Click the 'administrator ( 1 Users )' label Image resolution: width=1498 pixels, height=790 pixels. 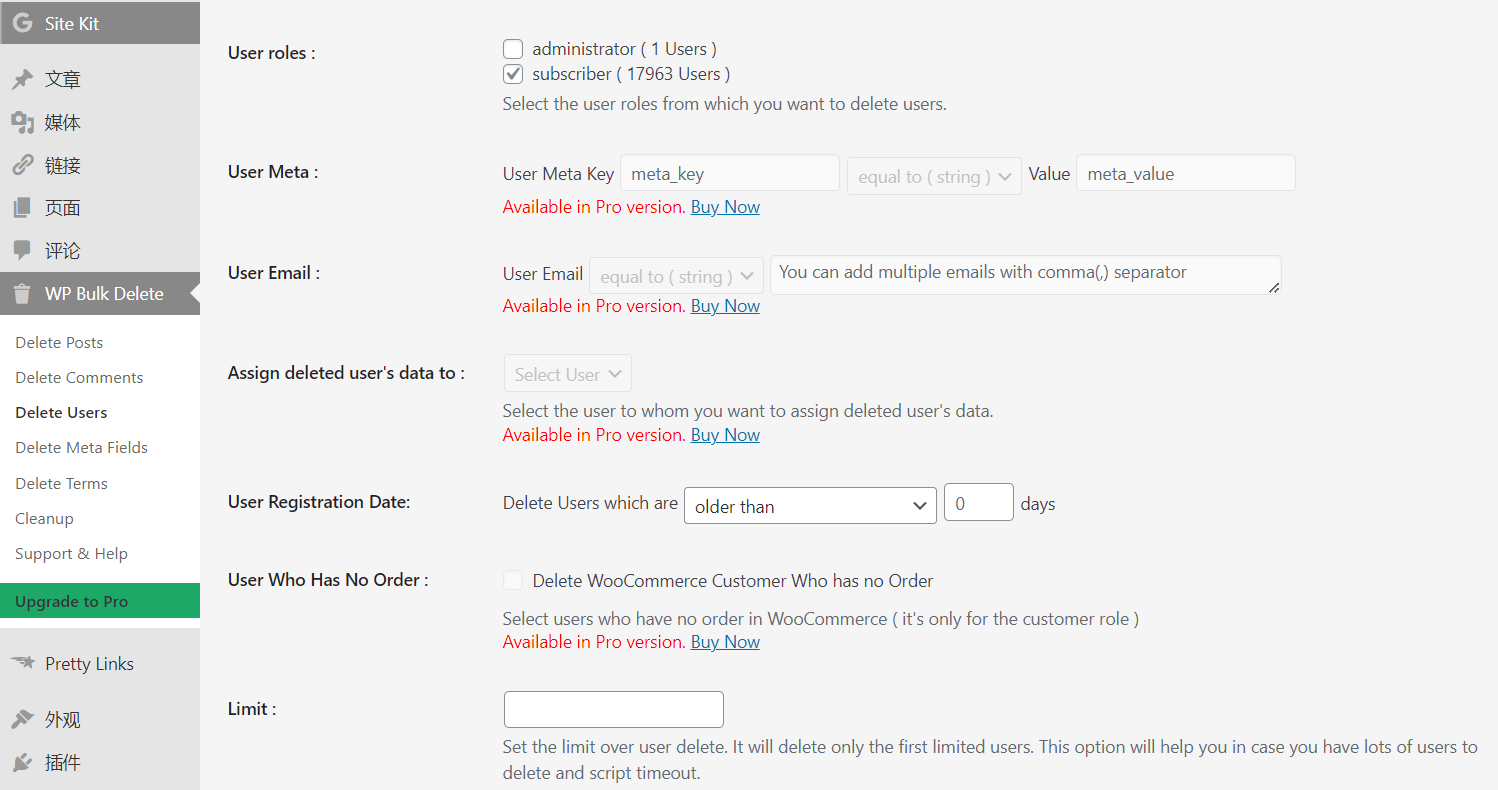pos(624,49)
